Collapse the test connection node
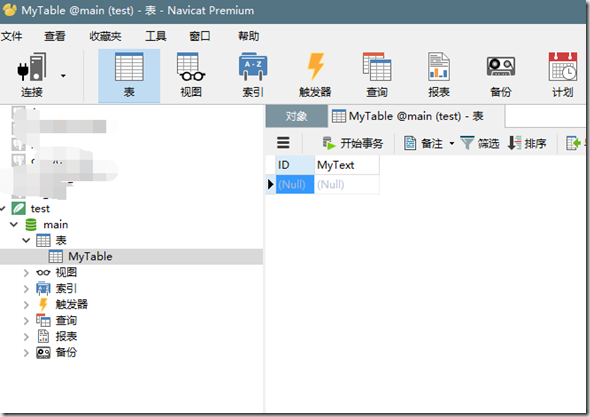The width and height of the screenshot is (590, 417). coord(3,208)
